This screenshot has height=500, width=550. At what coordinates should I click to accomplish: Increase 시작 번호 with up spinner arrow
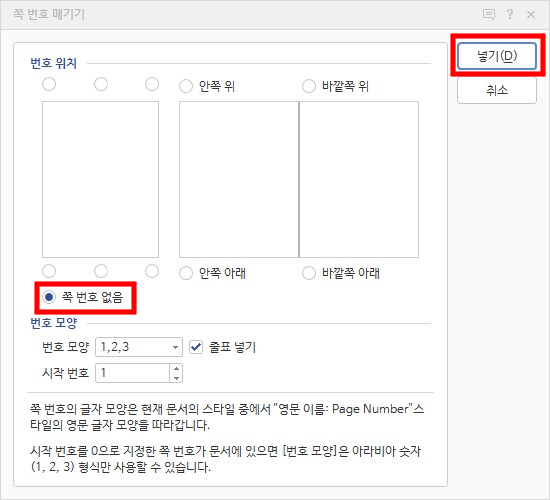176,368
